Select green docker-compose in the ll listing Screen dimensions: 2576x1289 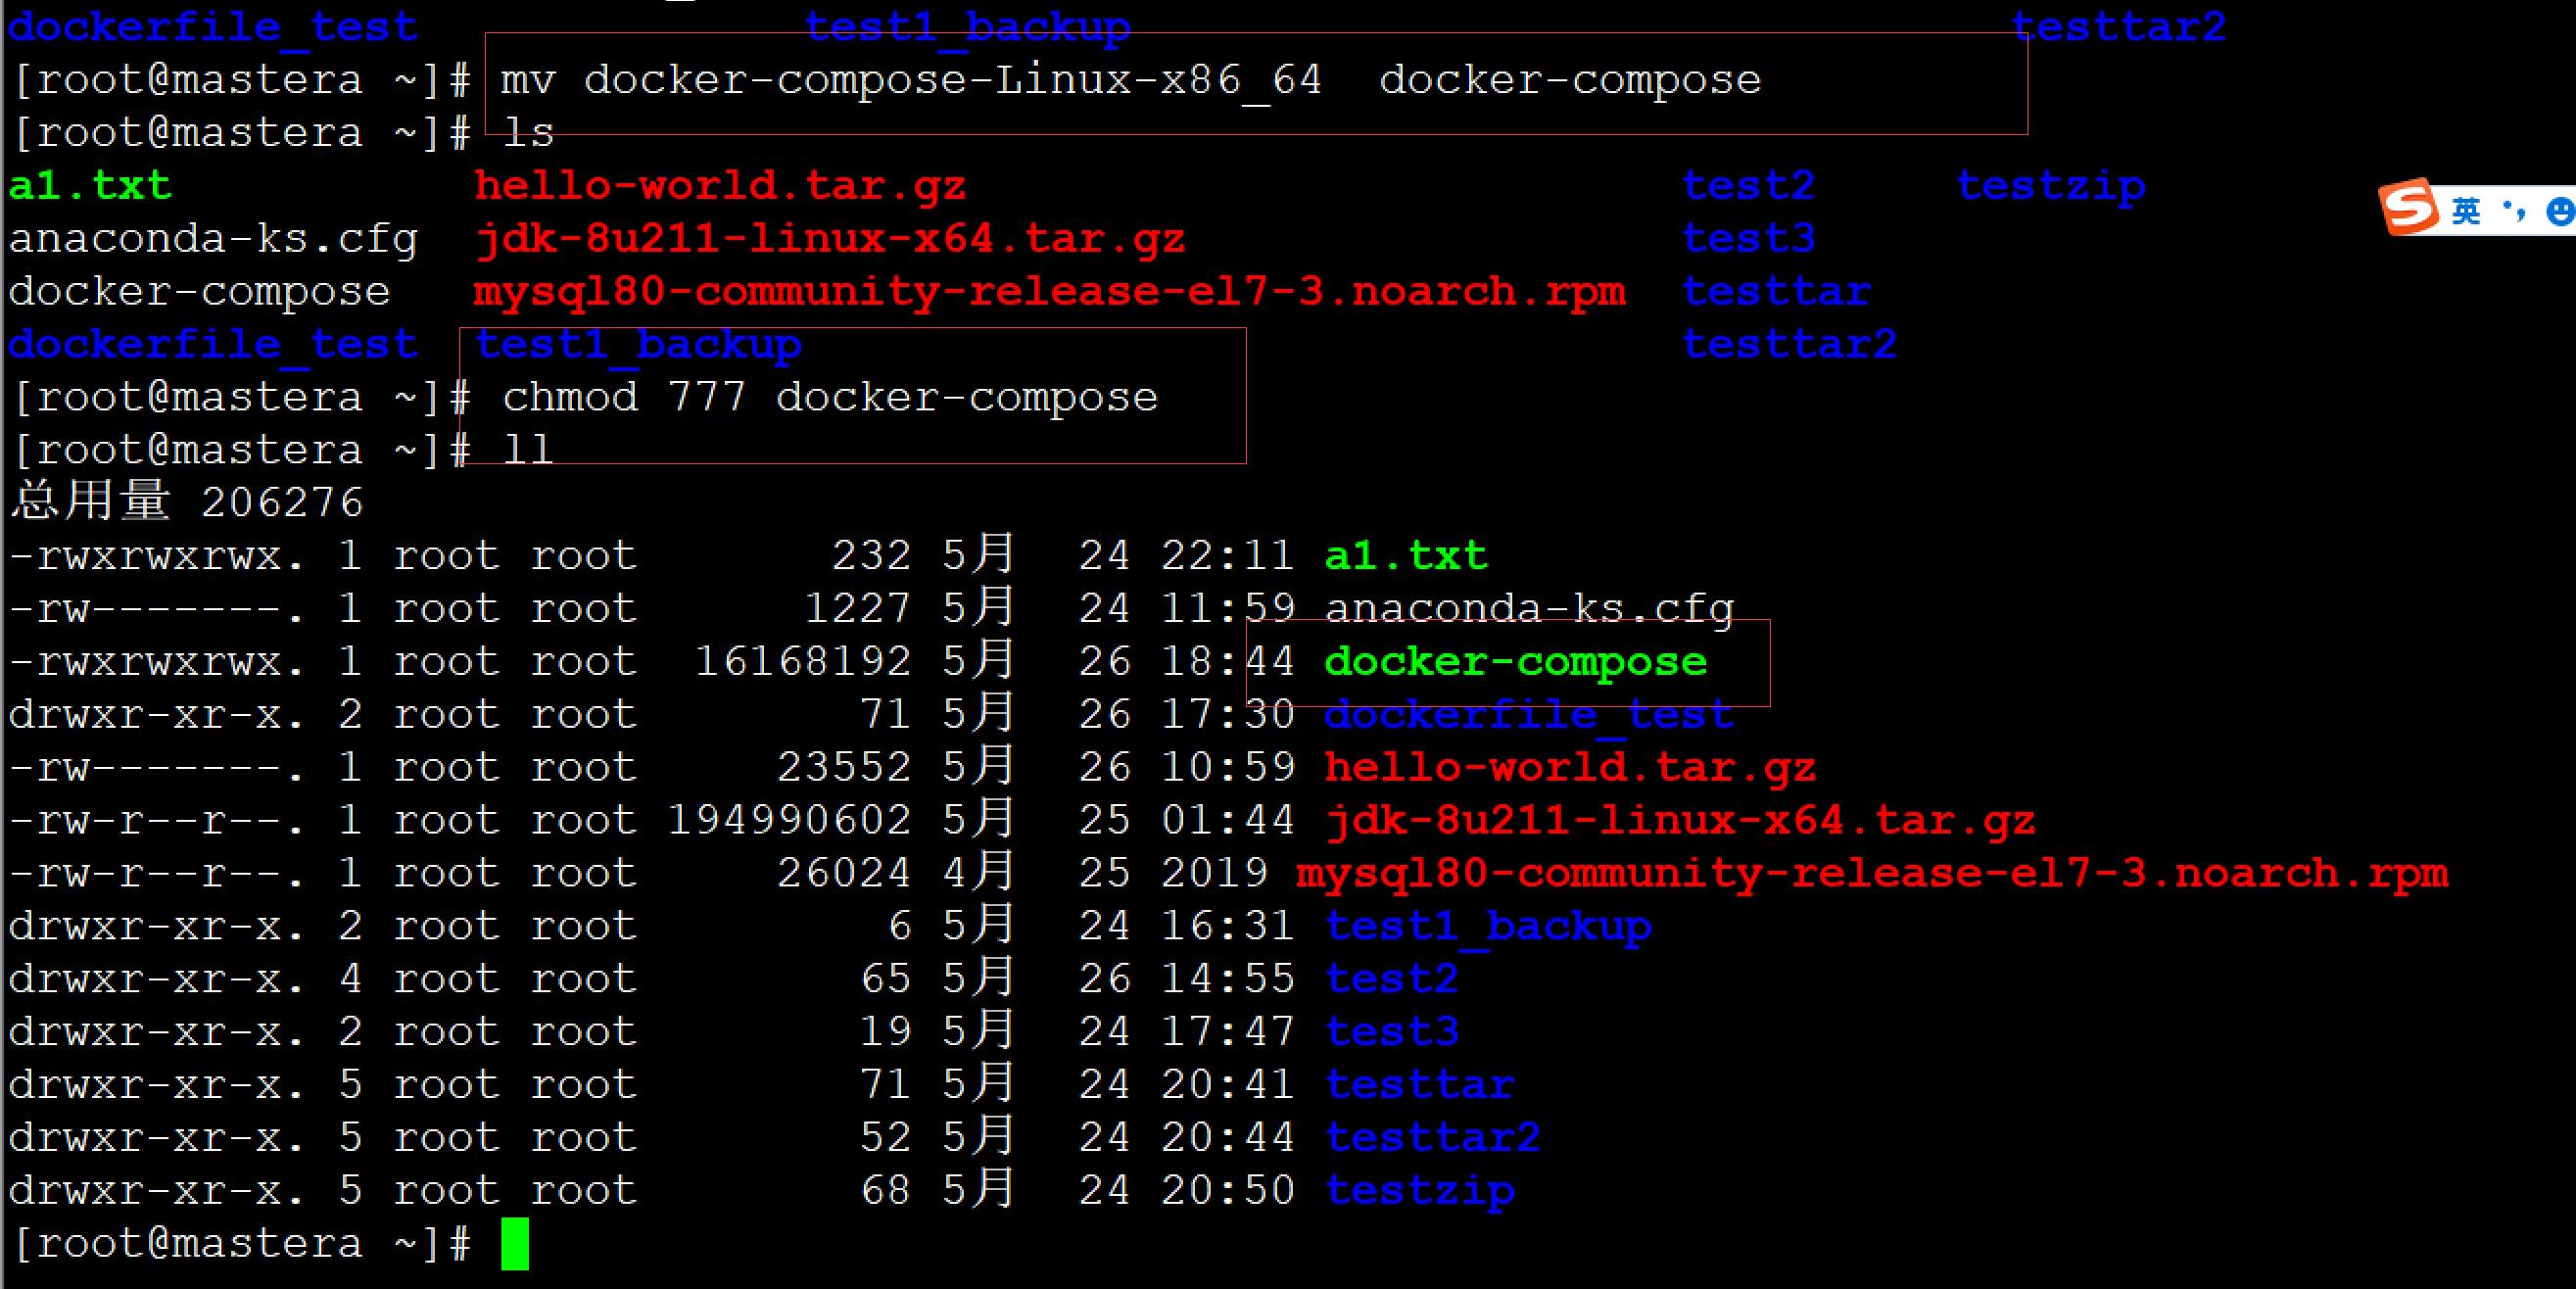(1515, 663)
